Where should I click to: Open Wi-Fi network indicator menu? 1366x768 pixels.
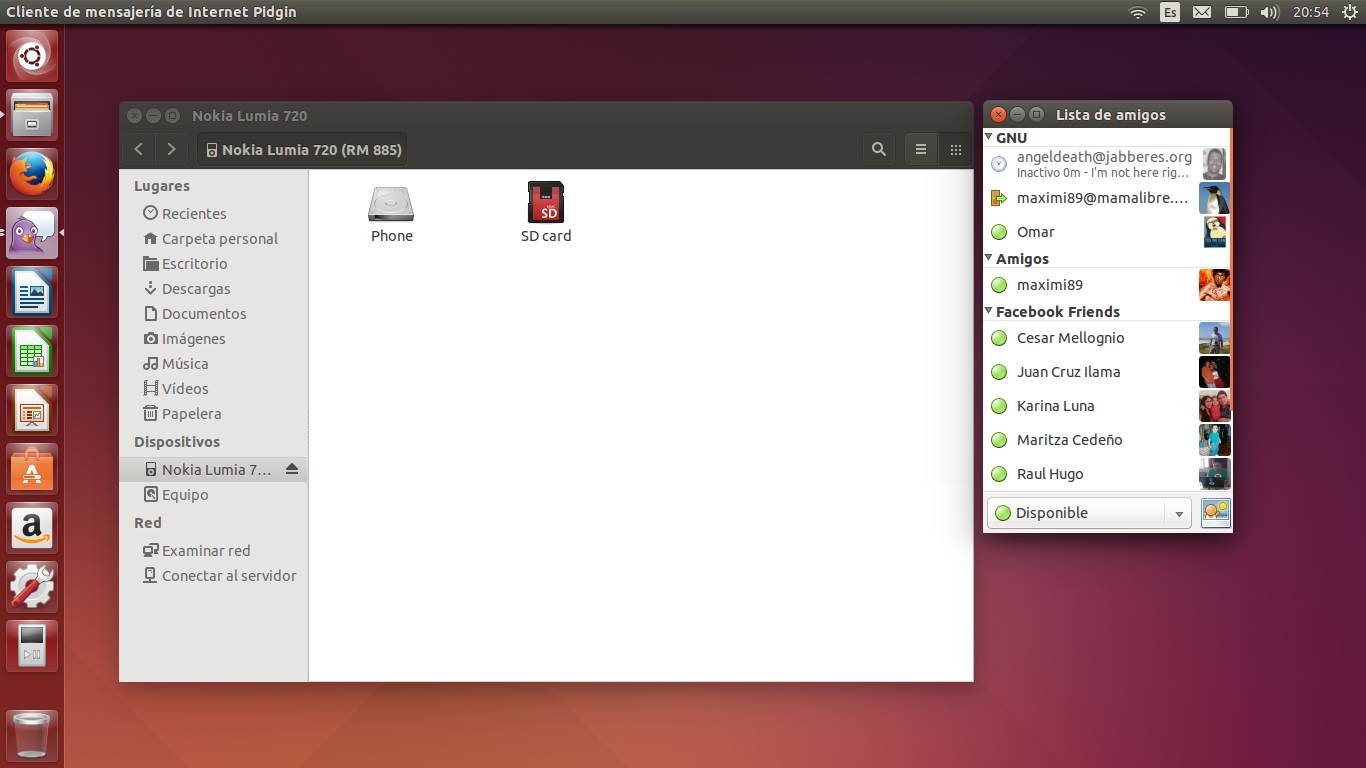(1138, 12)
